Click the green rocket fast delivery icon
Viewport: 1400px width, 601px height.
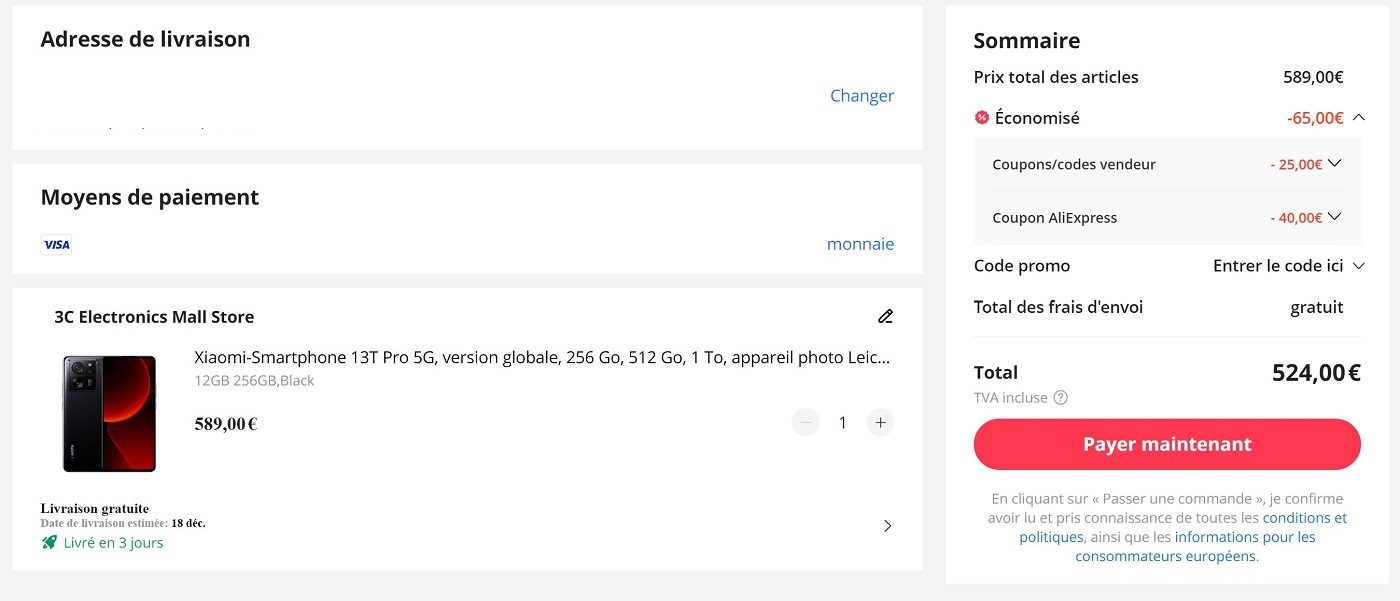[x=50, y=542]
